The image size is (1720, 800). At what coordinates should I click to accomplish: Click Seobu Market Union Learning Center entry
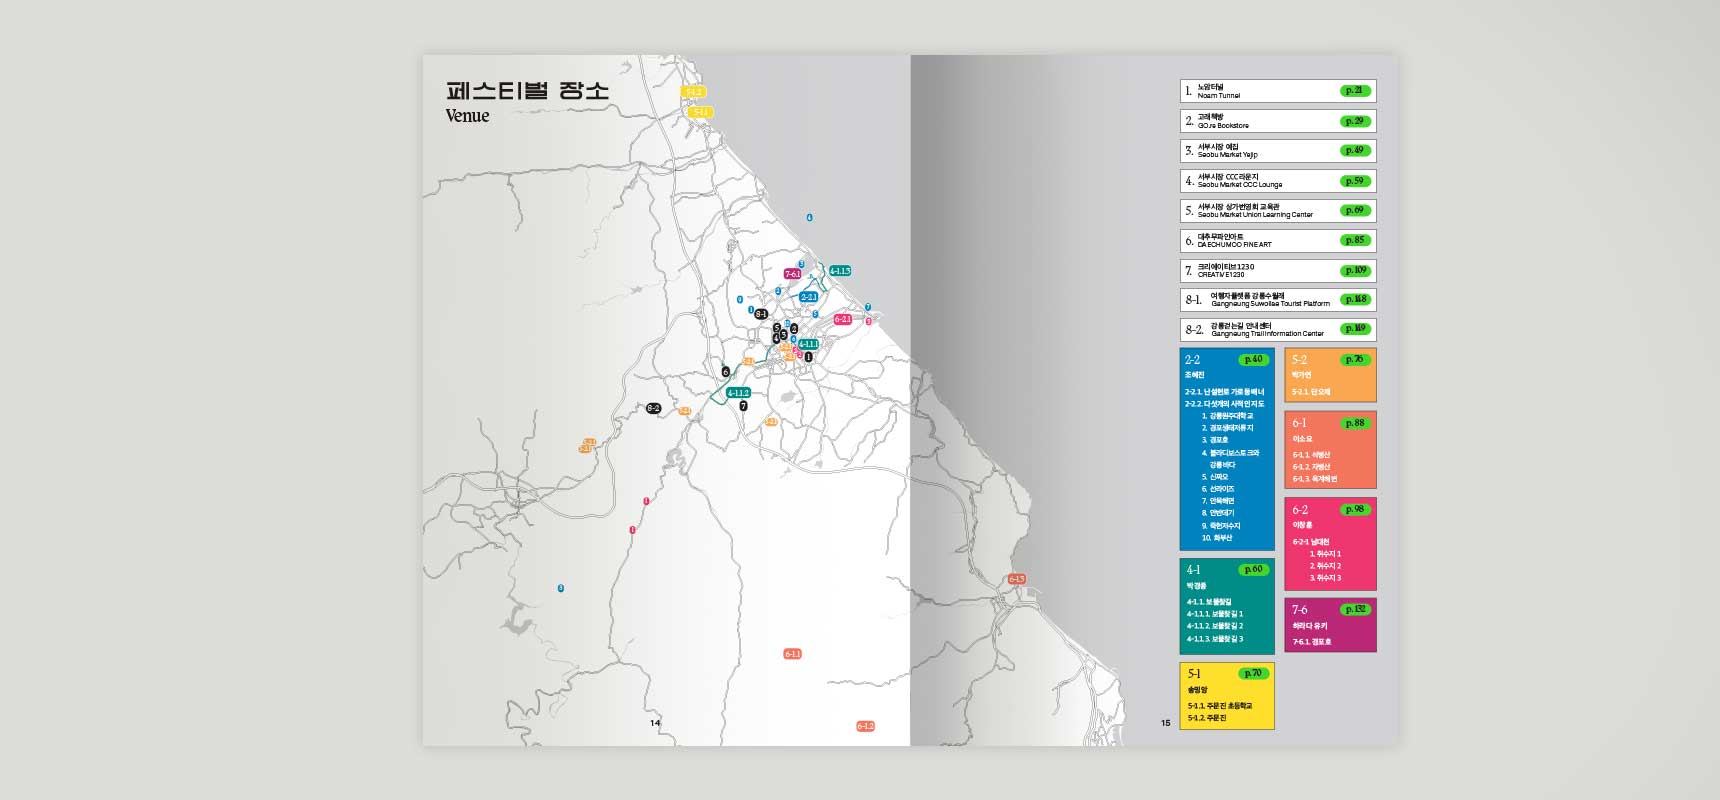(1278, 211)
